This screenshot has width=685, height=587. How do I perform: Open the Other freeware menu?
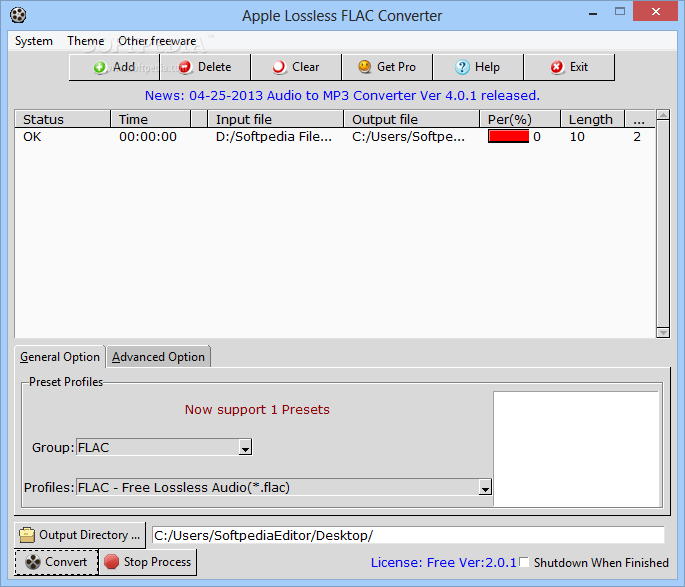157,41
